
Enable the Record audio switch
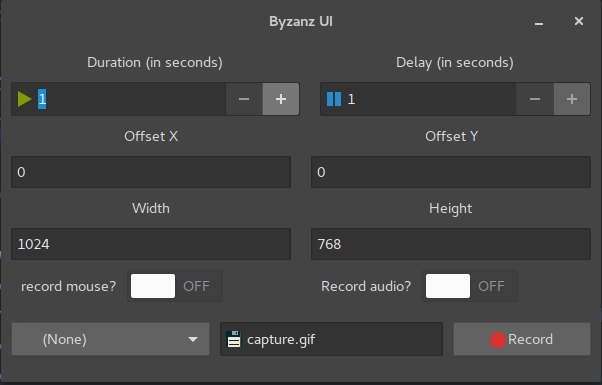coord(470,286)
